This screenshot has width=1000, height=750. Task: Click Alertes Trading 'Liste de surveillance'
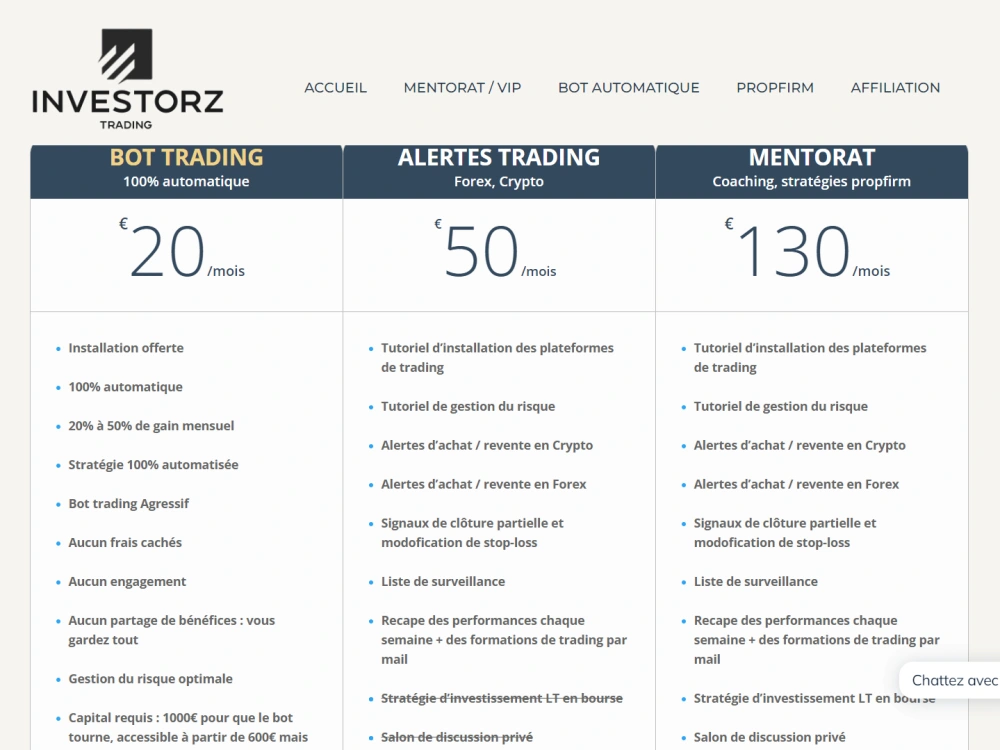[x=443, y=582]
